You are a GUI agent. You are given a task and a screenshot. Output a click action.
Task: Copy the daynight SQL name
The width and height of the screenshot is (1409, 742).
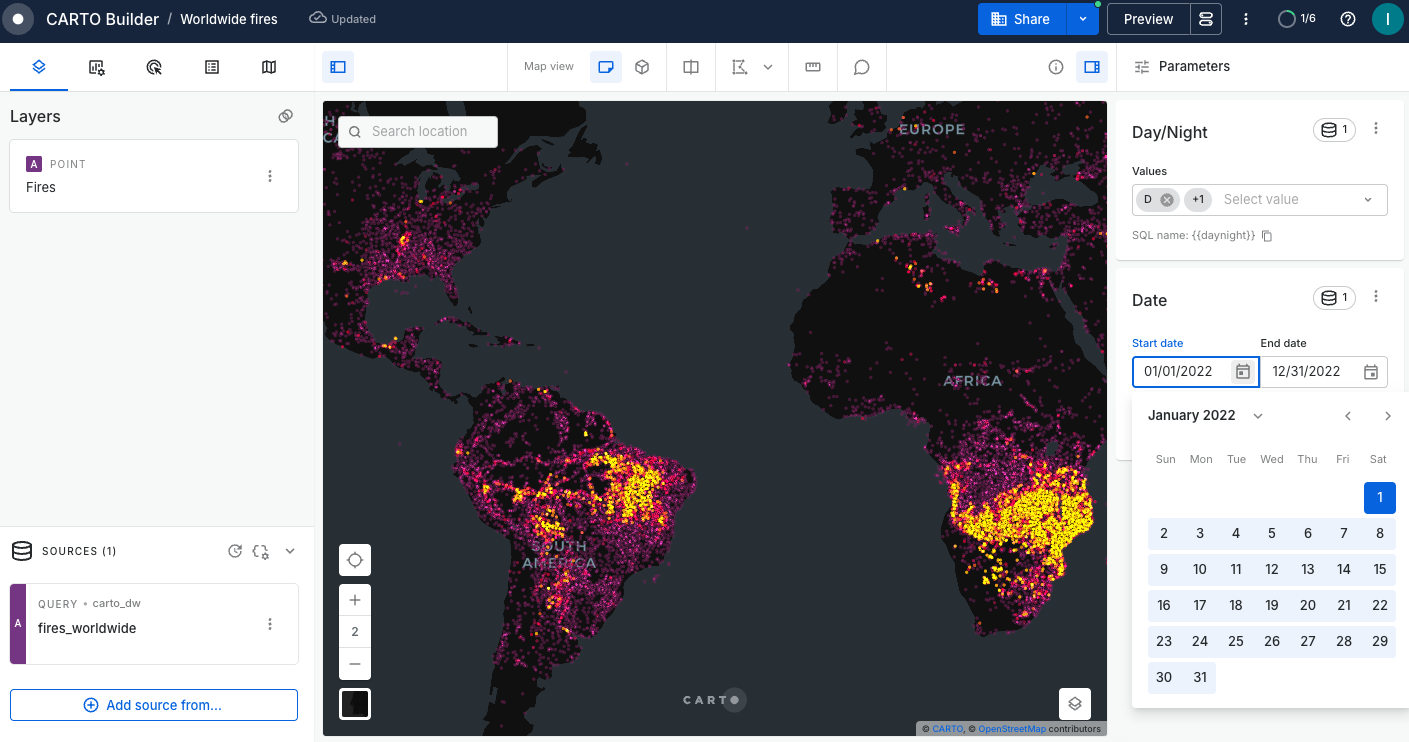click(1267, 236)
